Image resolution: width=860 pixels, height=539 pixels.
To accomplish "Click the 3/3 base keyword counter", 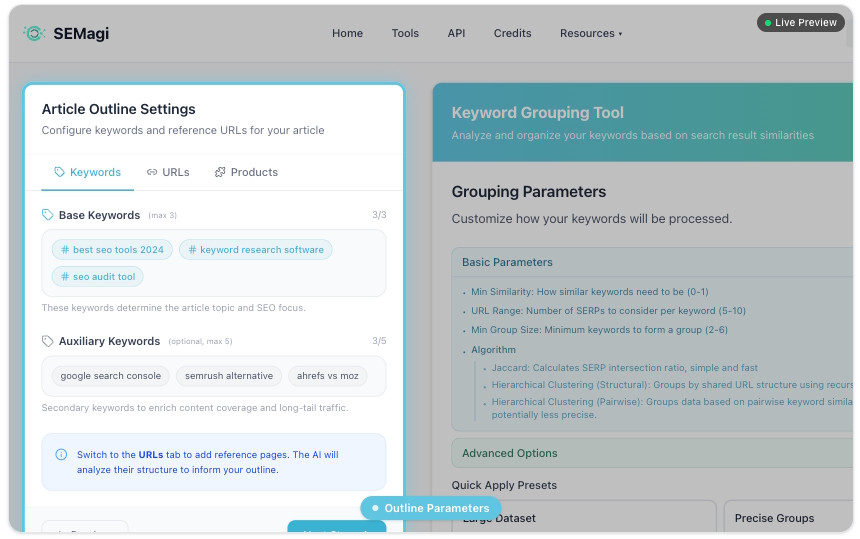I will click(x=379, y=215).
